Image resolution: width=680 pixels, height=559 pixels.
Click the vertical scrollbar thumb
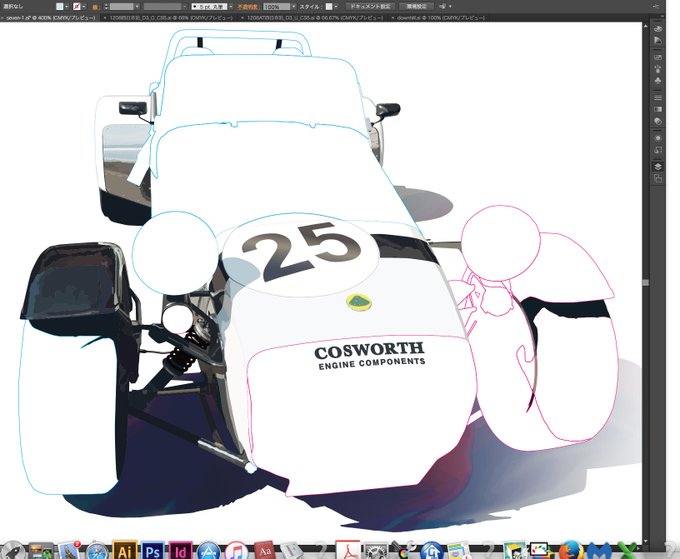tap(646, 283)
